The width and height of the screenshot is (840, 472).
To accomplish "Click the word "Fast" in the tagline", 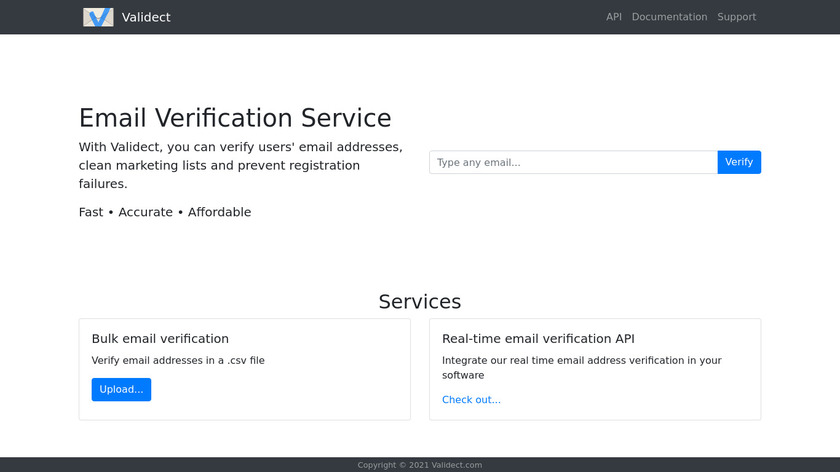I will tap(91, 212).
